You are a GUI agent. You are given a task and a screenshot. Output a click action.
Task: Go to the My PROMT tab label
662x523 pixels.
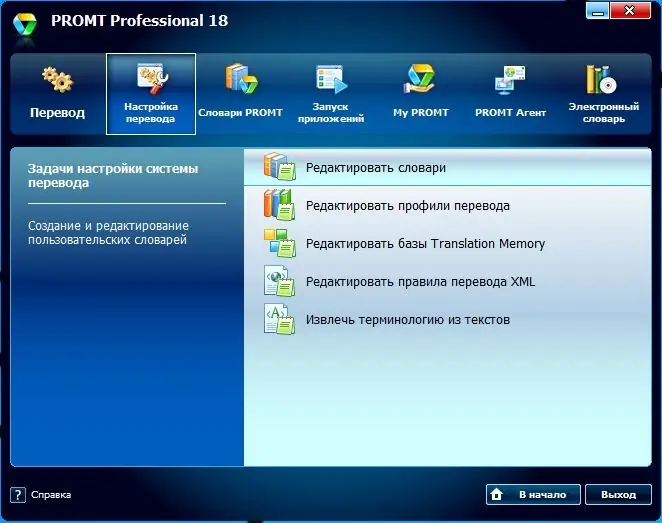(x=421, y=113)
